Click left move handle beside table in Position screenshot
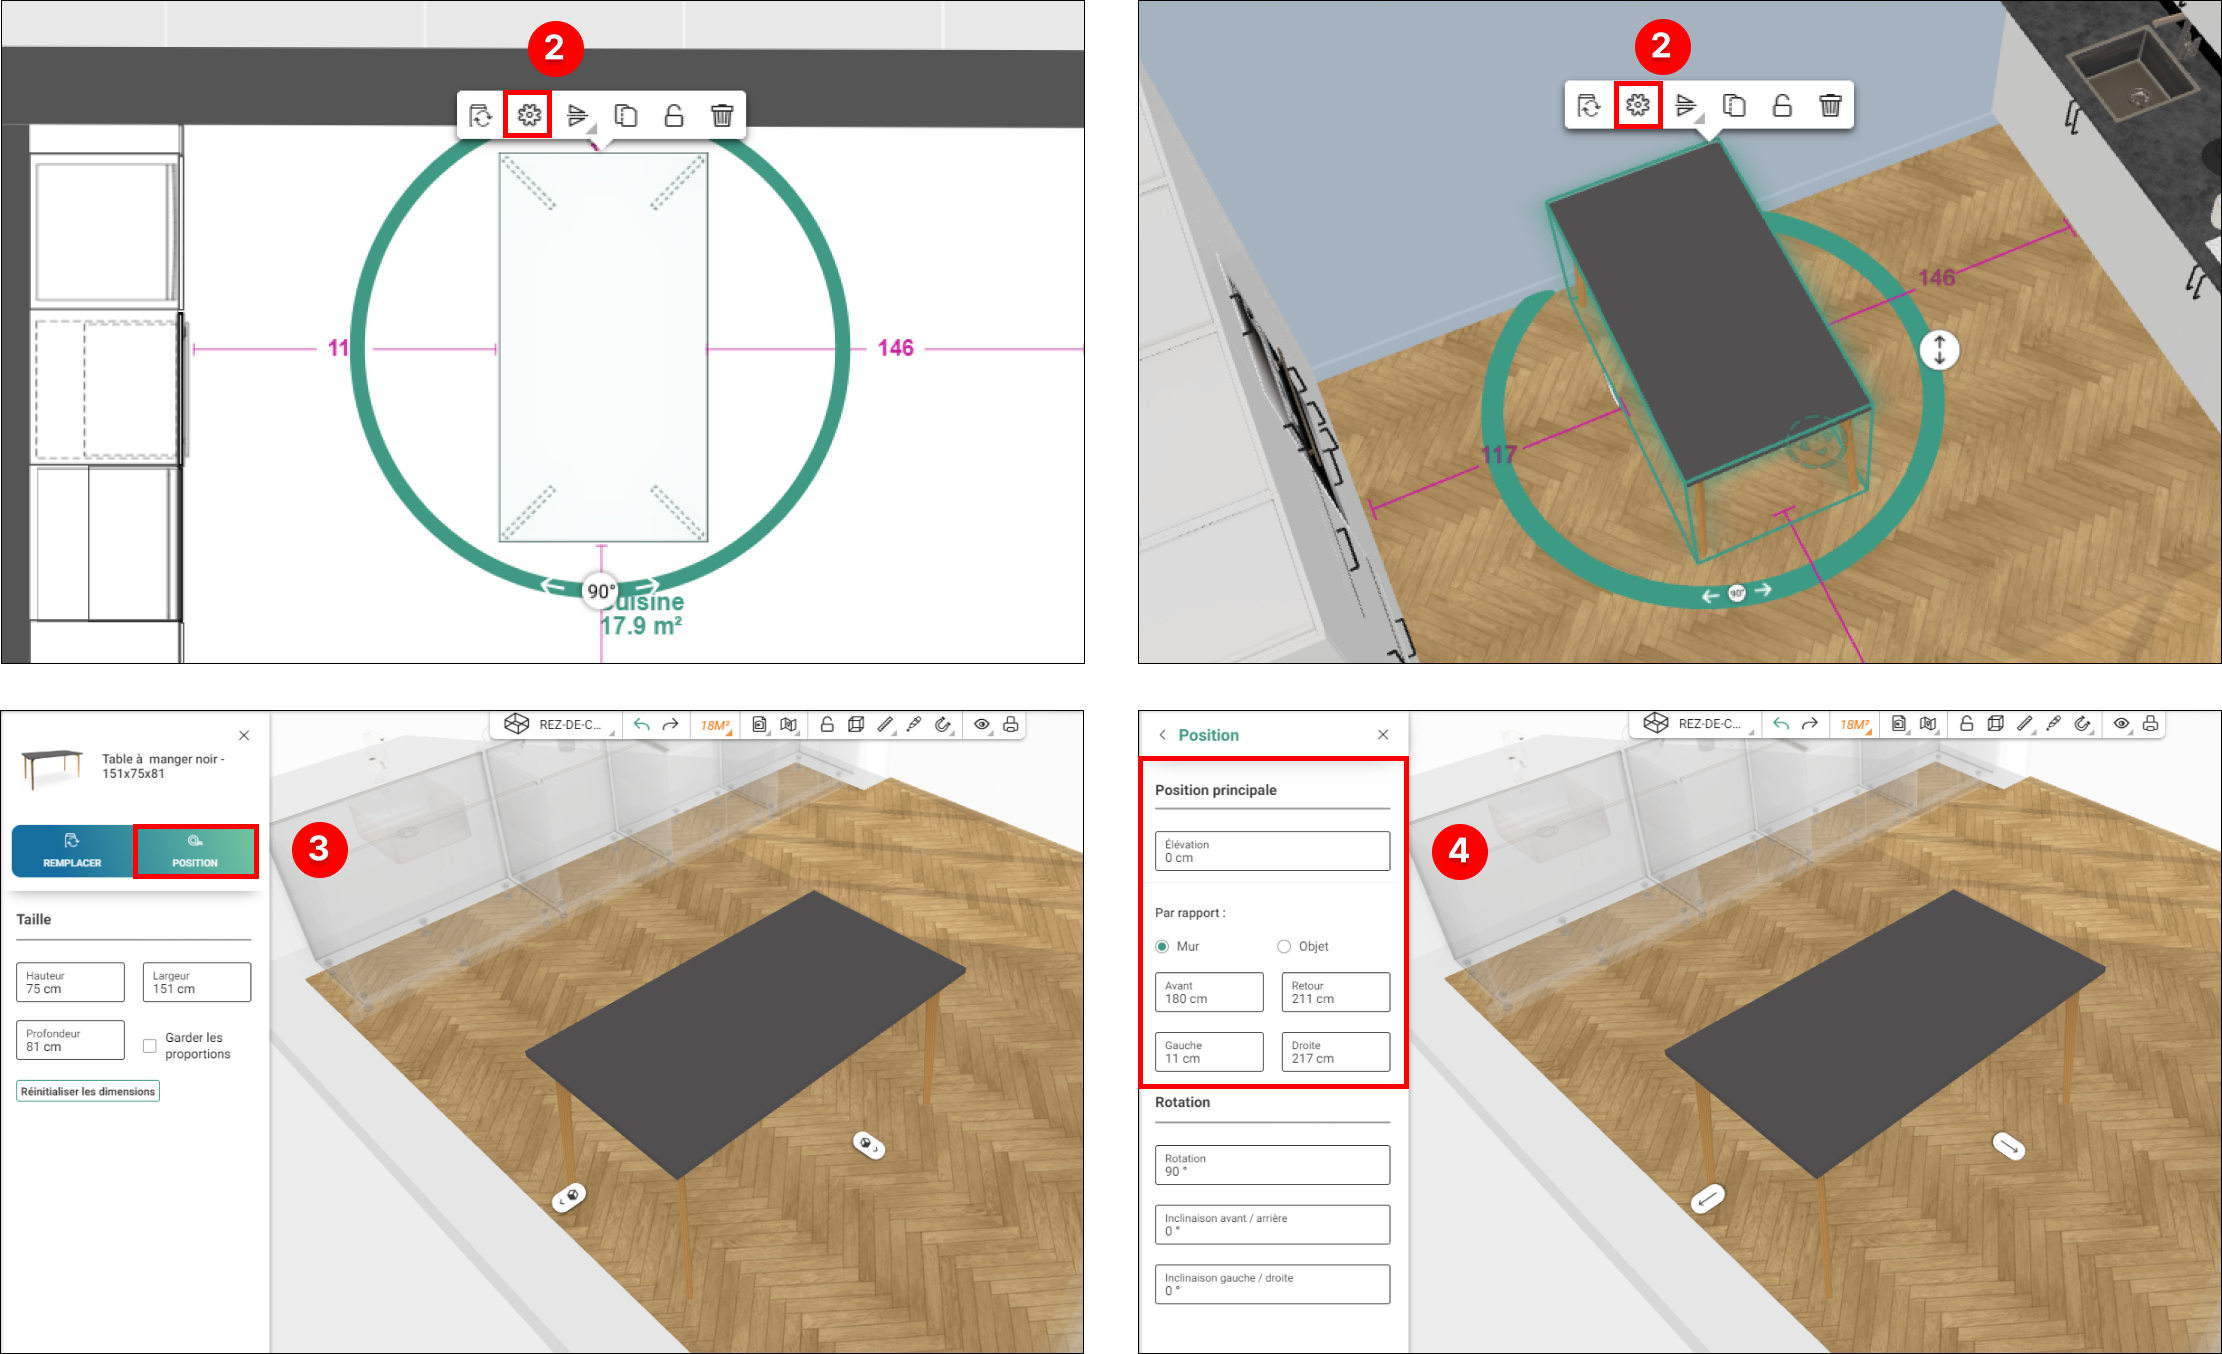This screenshot has width=2222, height=1354. click(x=1707, y=1197)
